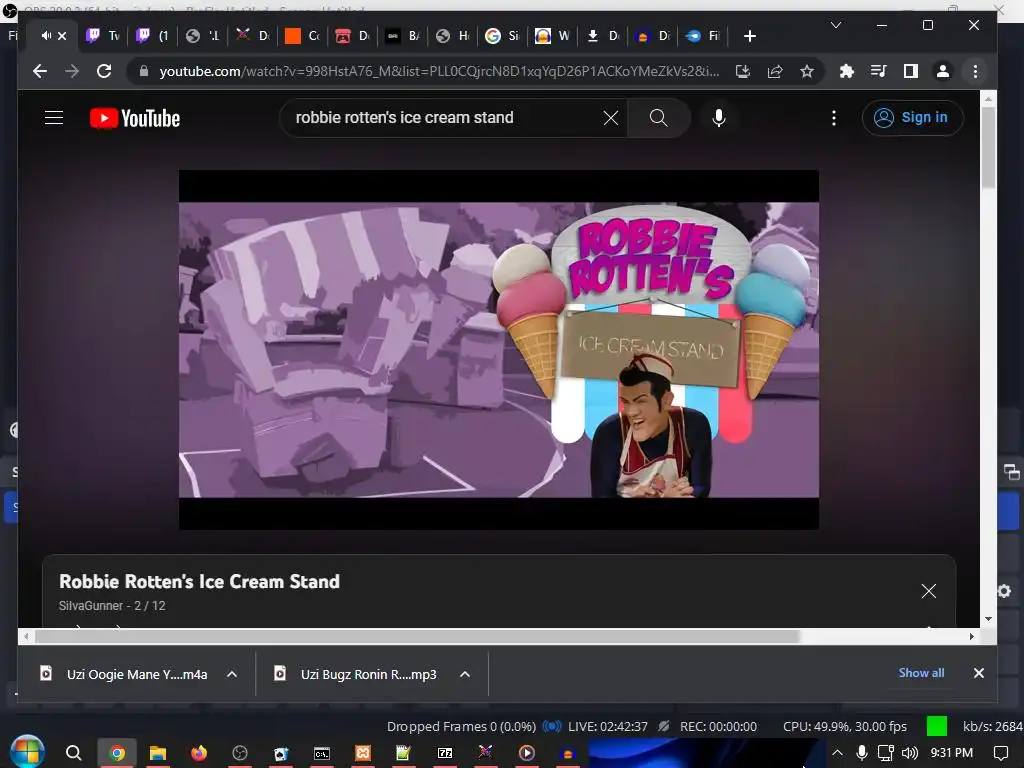View site information via lock icon
Viewport: 1024px width, 768px height.
144,71
